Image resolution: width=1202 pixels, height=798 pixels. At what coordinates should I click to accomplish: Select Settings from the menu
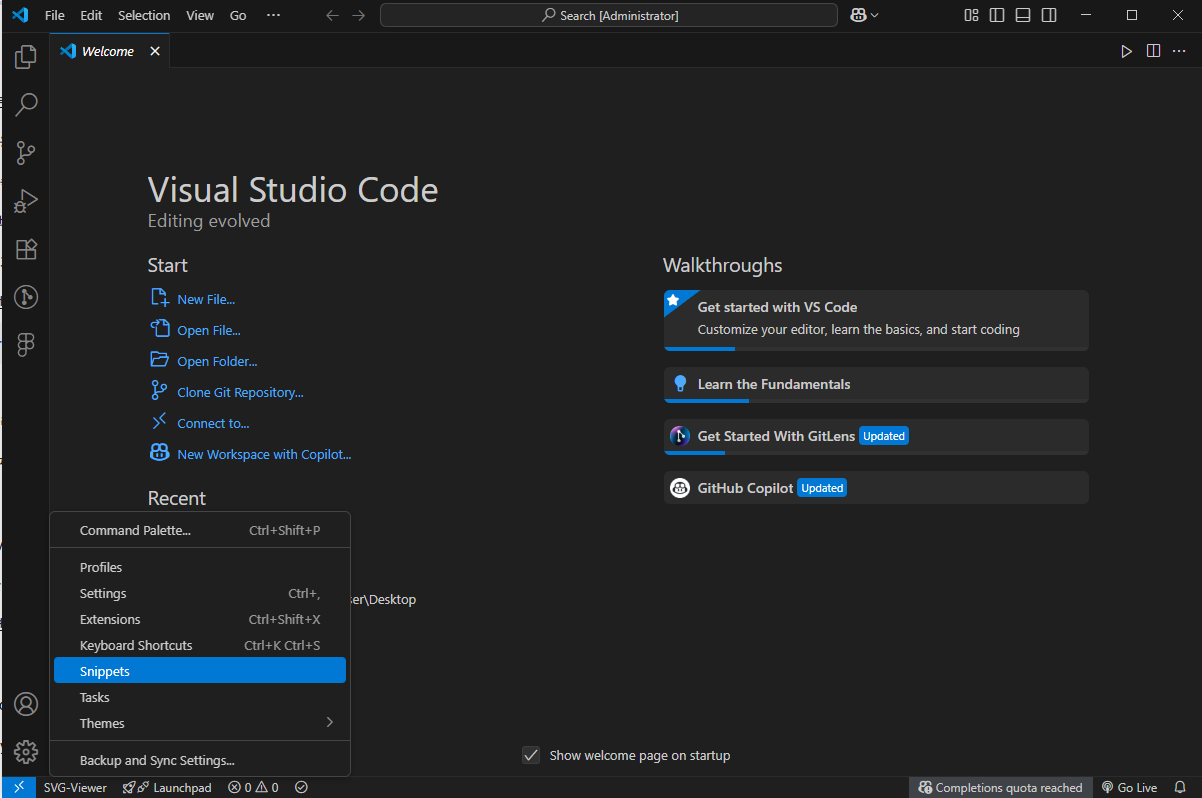[200, 593]
